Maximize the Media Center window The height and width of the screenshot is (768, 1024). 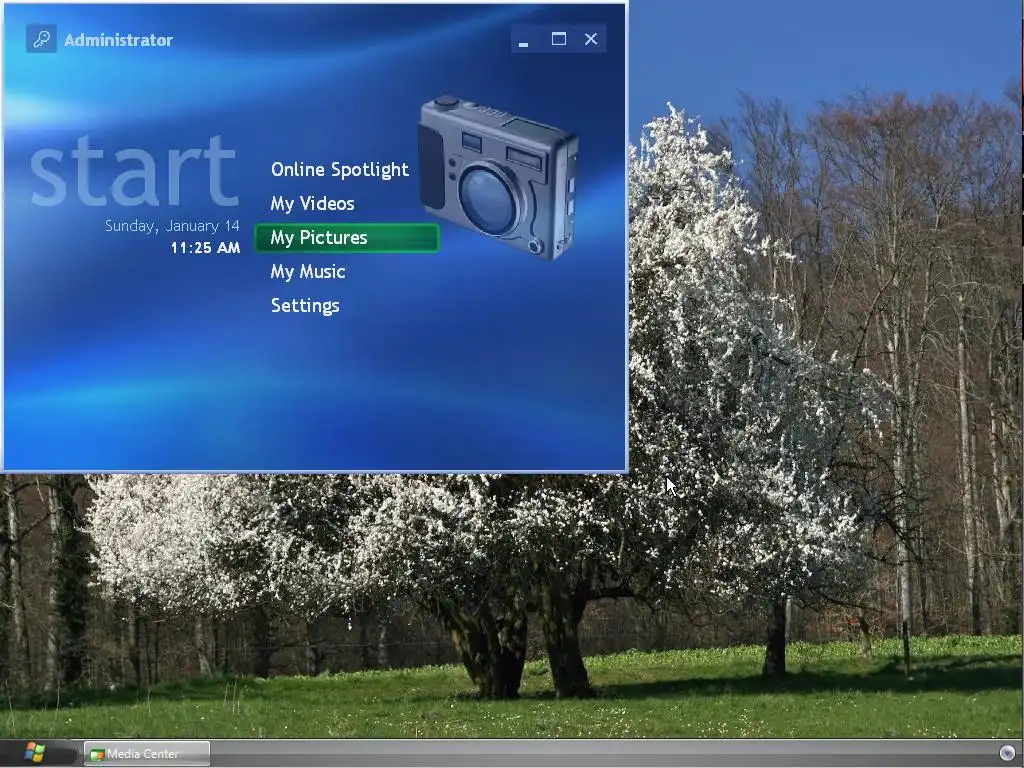[558, 39]
